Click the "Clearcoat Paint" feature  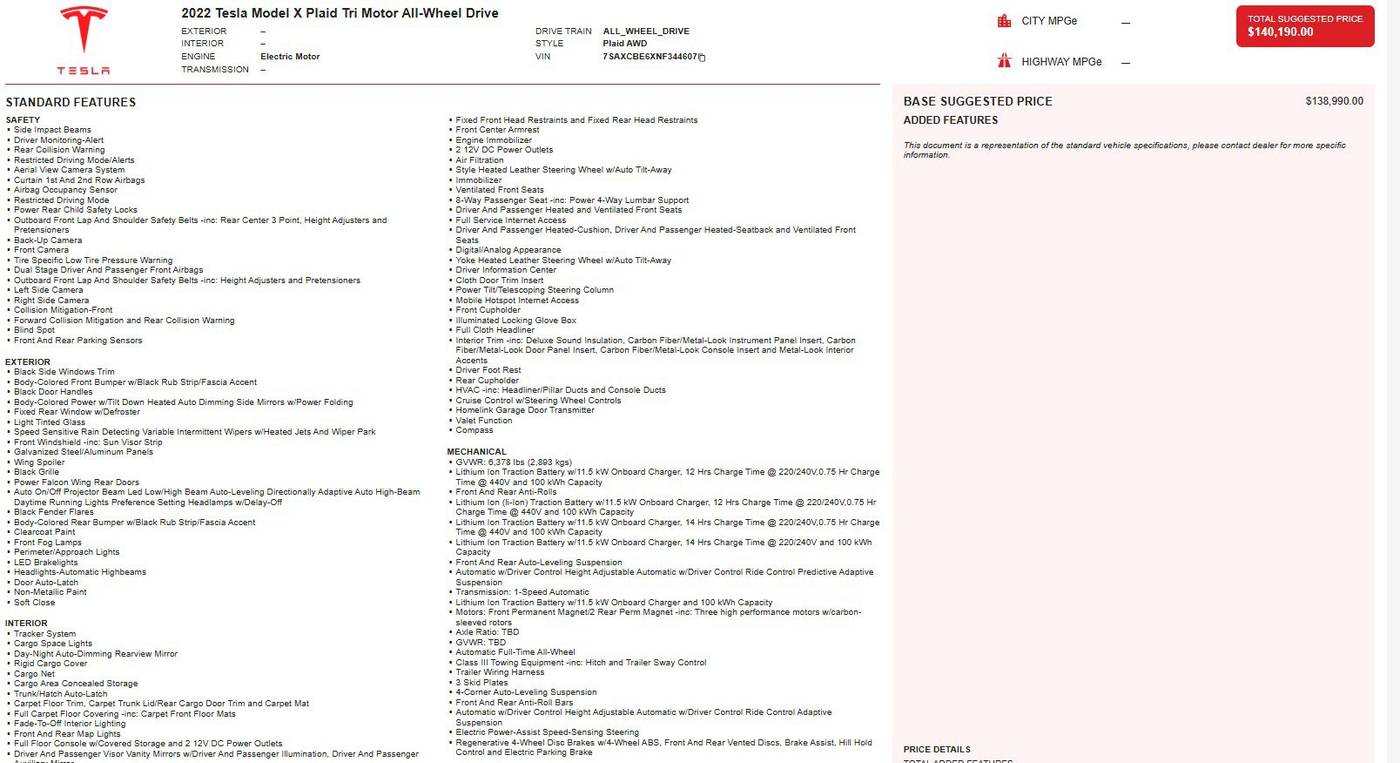coord(44,532)
